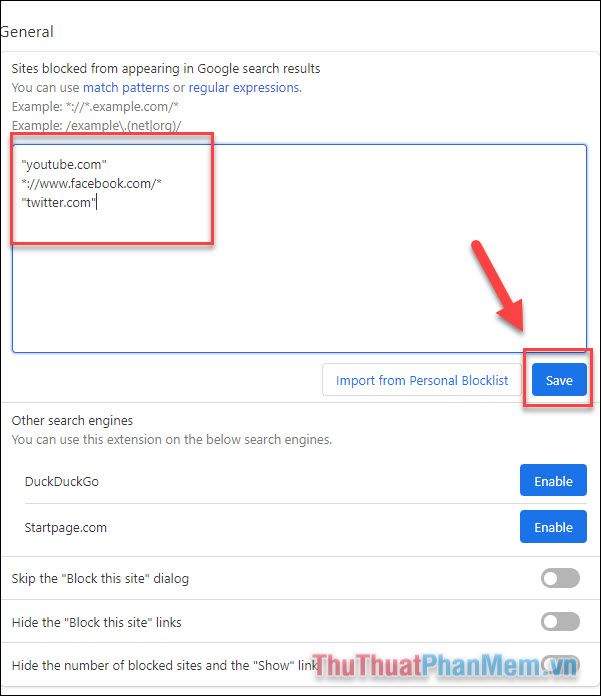This screenshot has height=696, width=601.
Task: Toggle Skip the "Block this site" dialog
Action: coord(560,578)
